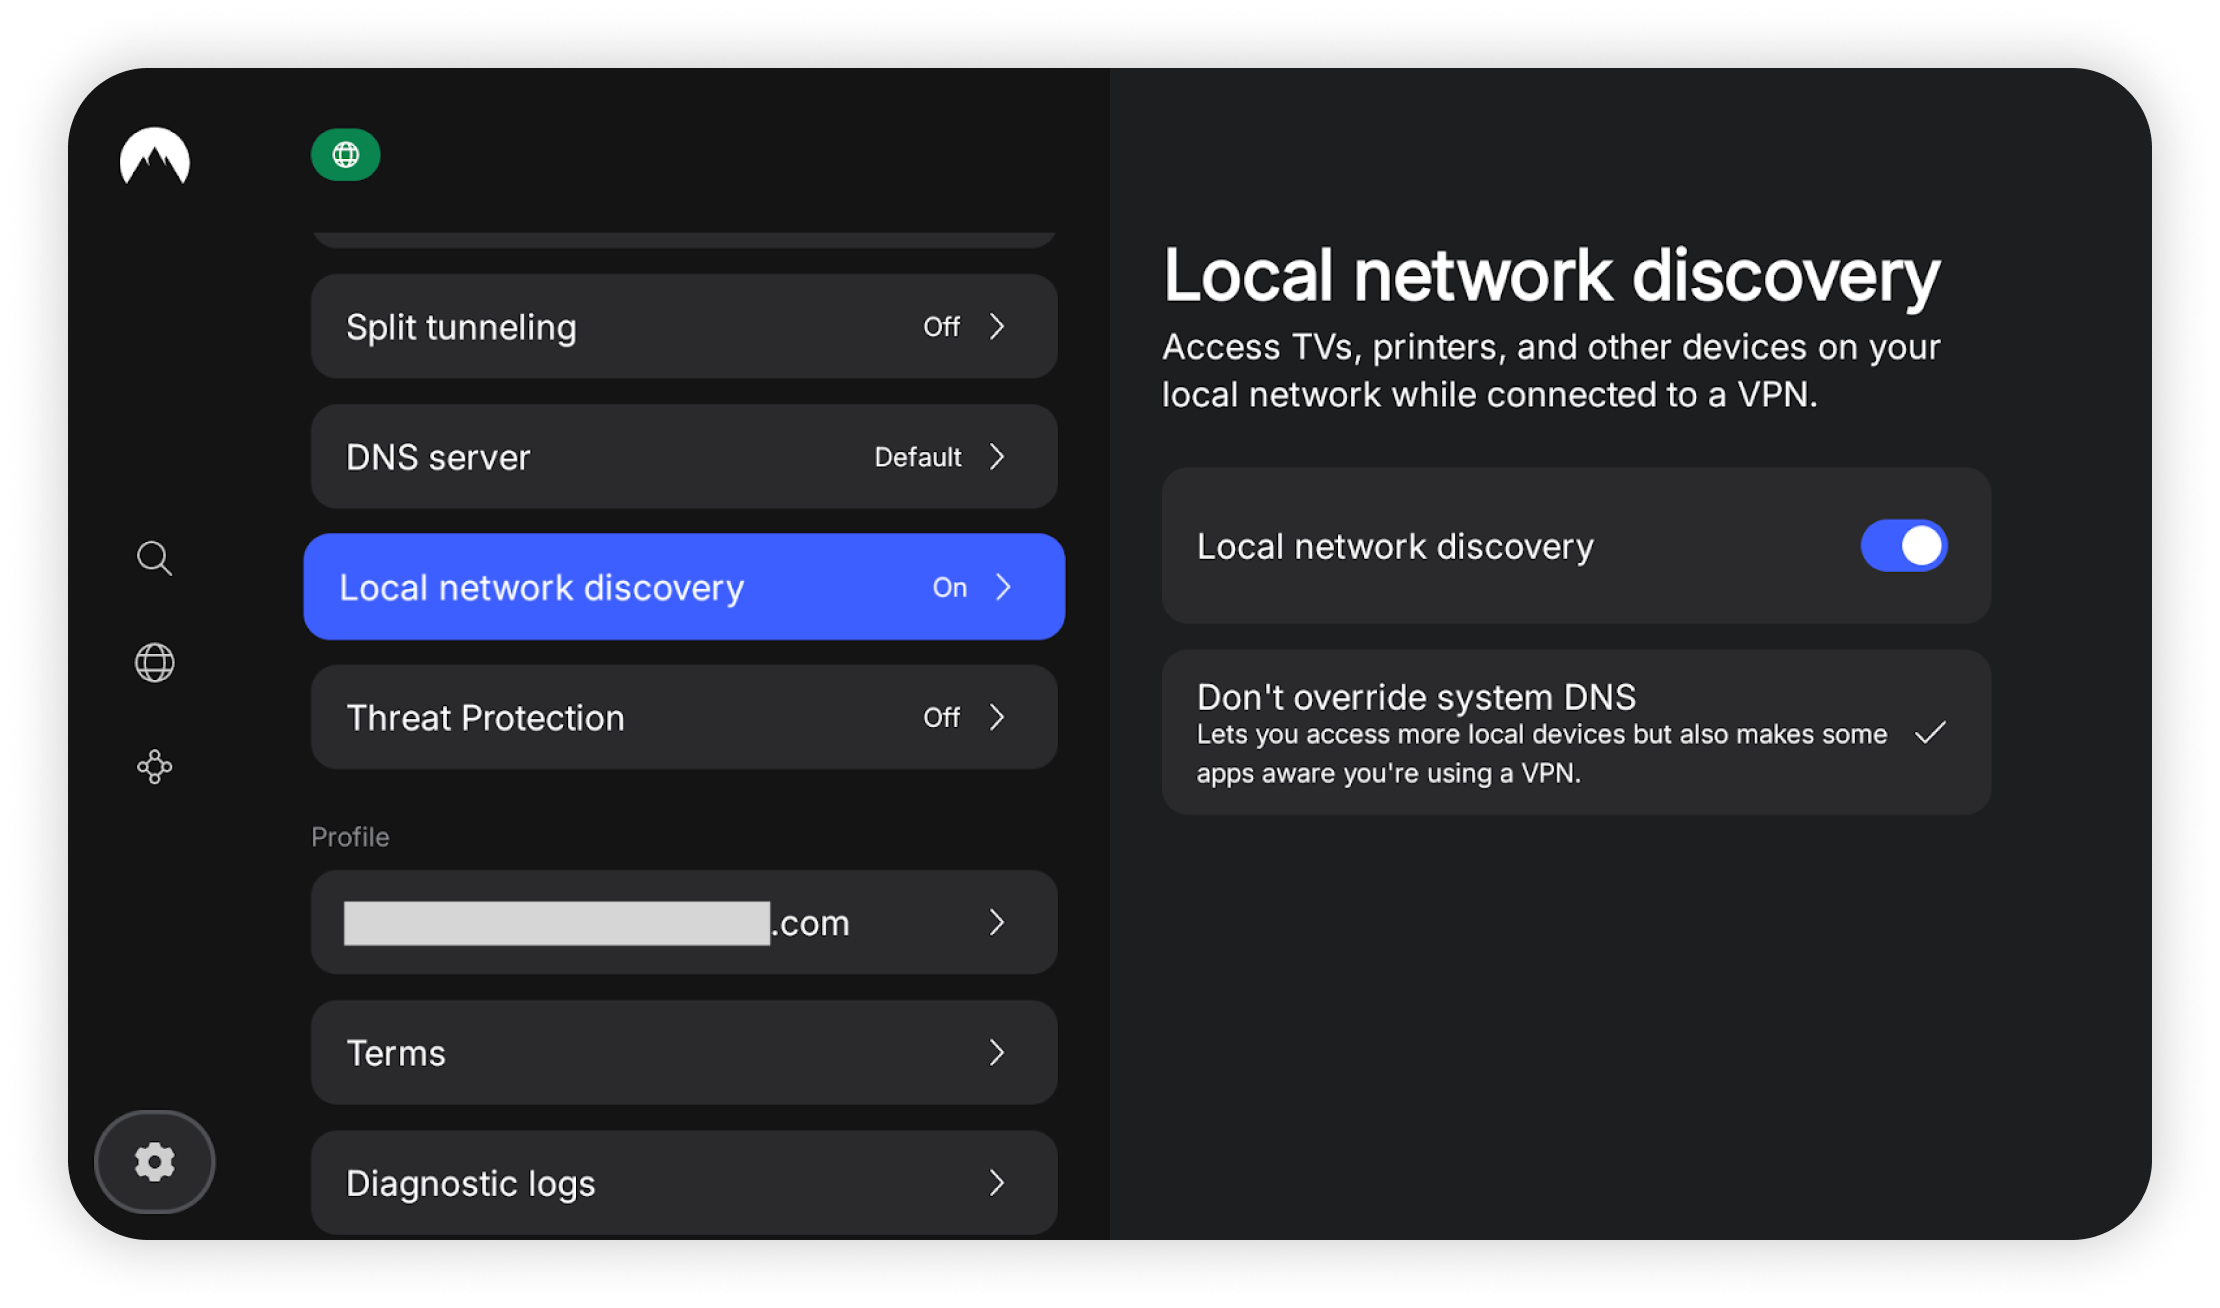
Task: Open the settings gear icon
Action: coord(155,1162)
